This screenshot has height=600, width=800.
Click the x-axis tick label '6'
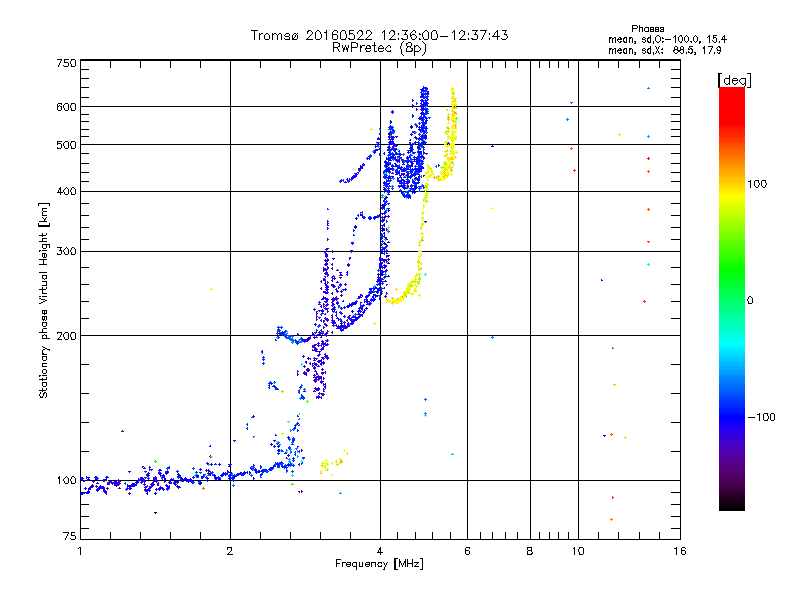pos(467,551)
